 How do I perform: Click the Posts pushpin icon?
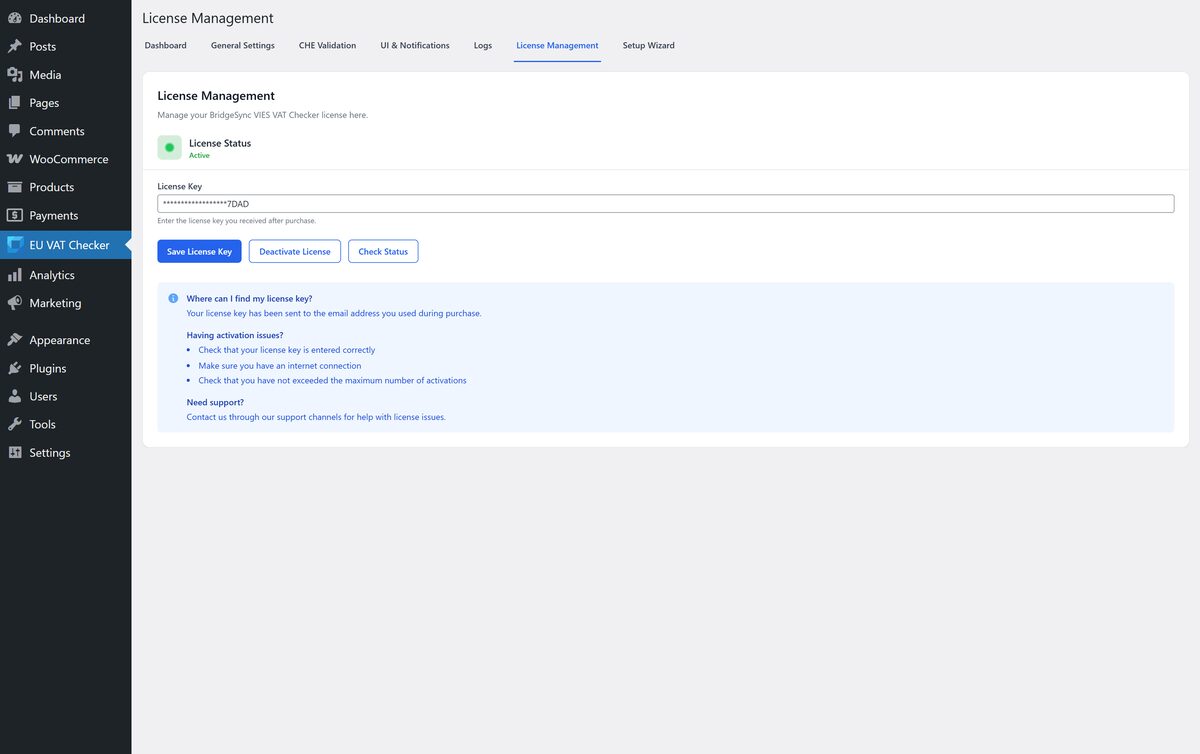pos(15,46)
